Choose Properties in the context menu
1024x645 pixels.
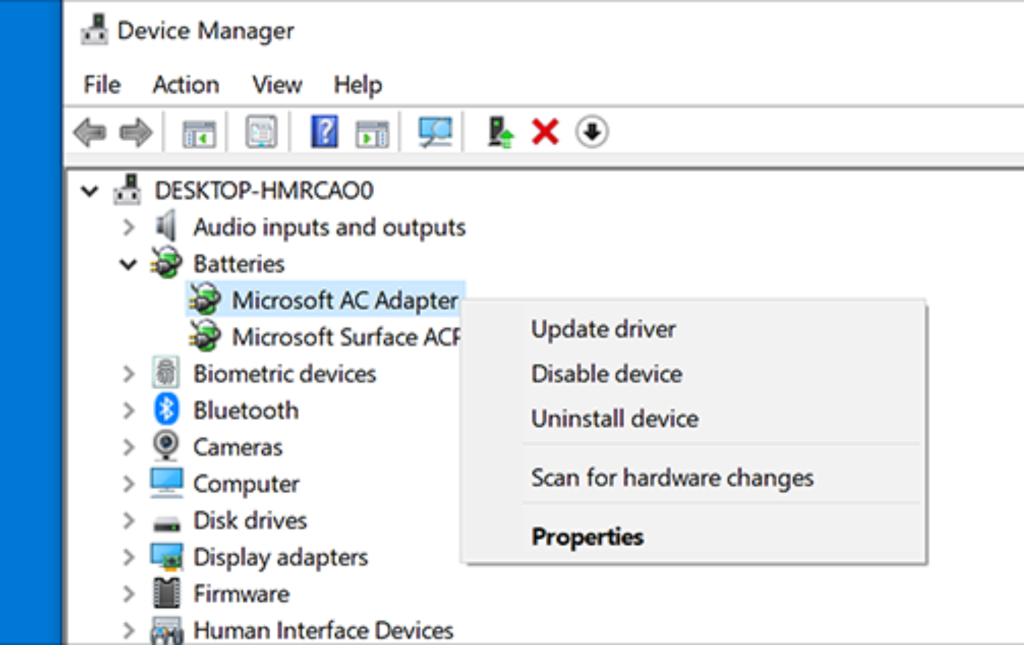point(587,537)
